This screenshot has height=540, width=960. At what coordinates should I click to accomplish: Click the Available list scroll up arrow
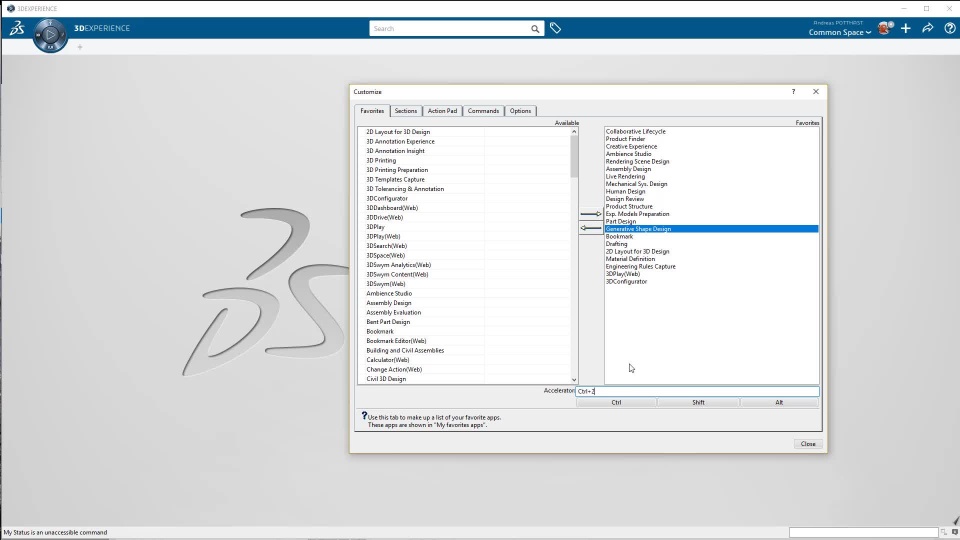[574, 132]
